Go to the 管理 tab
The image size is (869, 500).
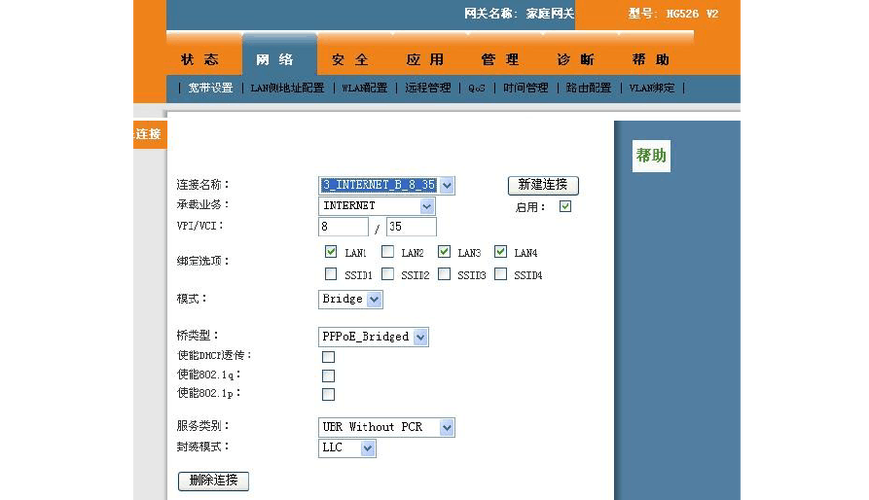tap(499, 60)
